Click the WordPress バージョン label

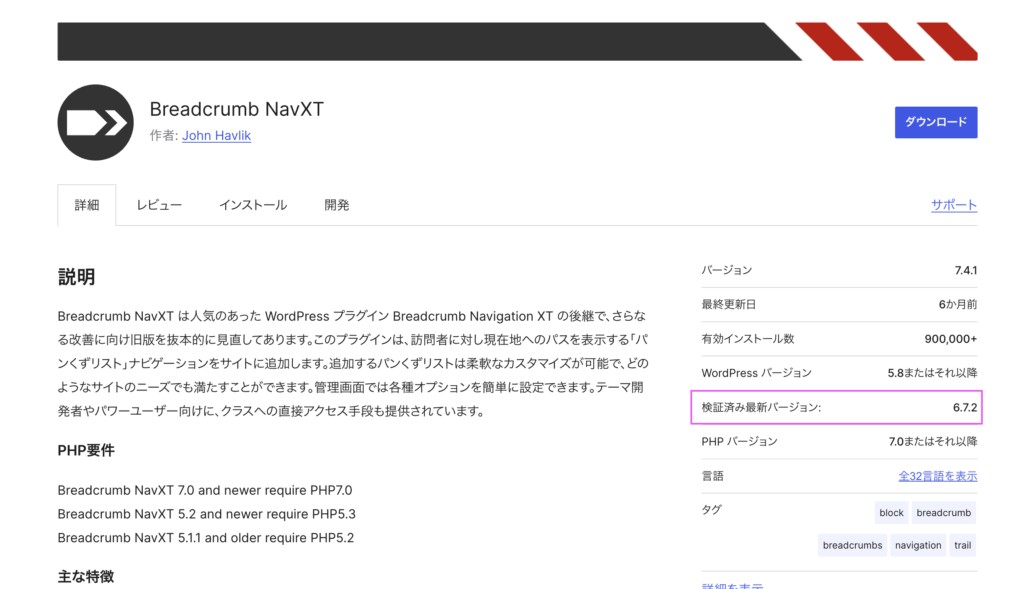click(x=756, y=373)
